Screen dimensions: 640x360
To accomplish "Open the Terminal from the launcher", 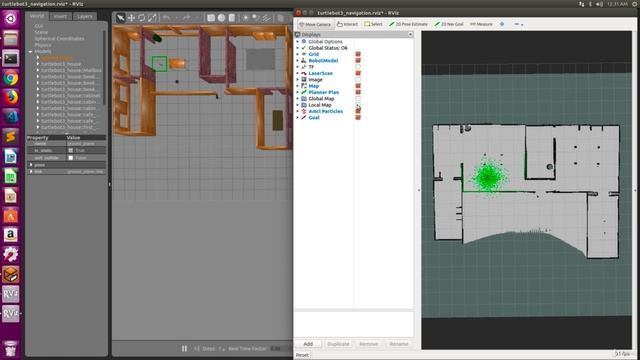I will click(11, 58).
